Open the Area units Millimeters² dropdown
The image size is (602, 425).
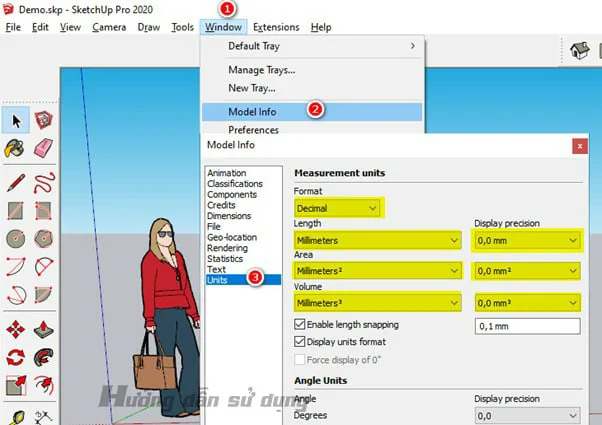[x=378, y=271]
